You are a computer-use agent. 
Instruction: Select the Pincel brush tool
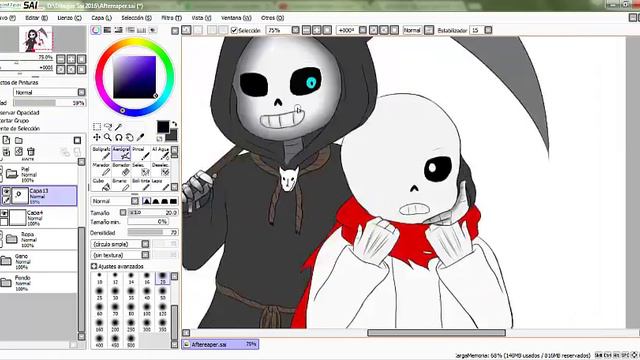point(140,153)
